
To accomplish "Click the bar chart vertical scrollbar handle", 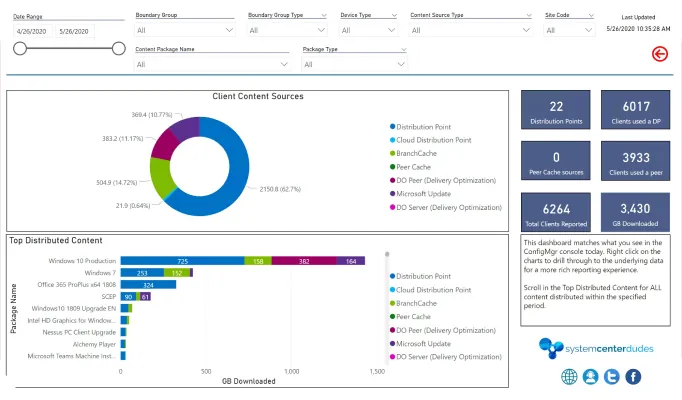I will (x=387, y=254).
